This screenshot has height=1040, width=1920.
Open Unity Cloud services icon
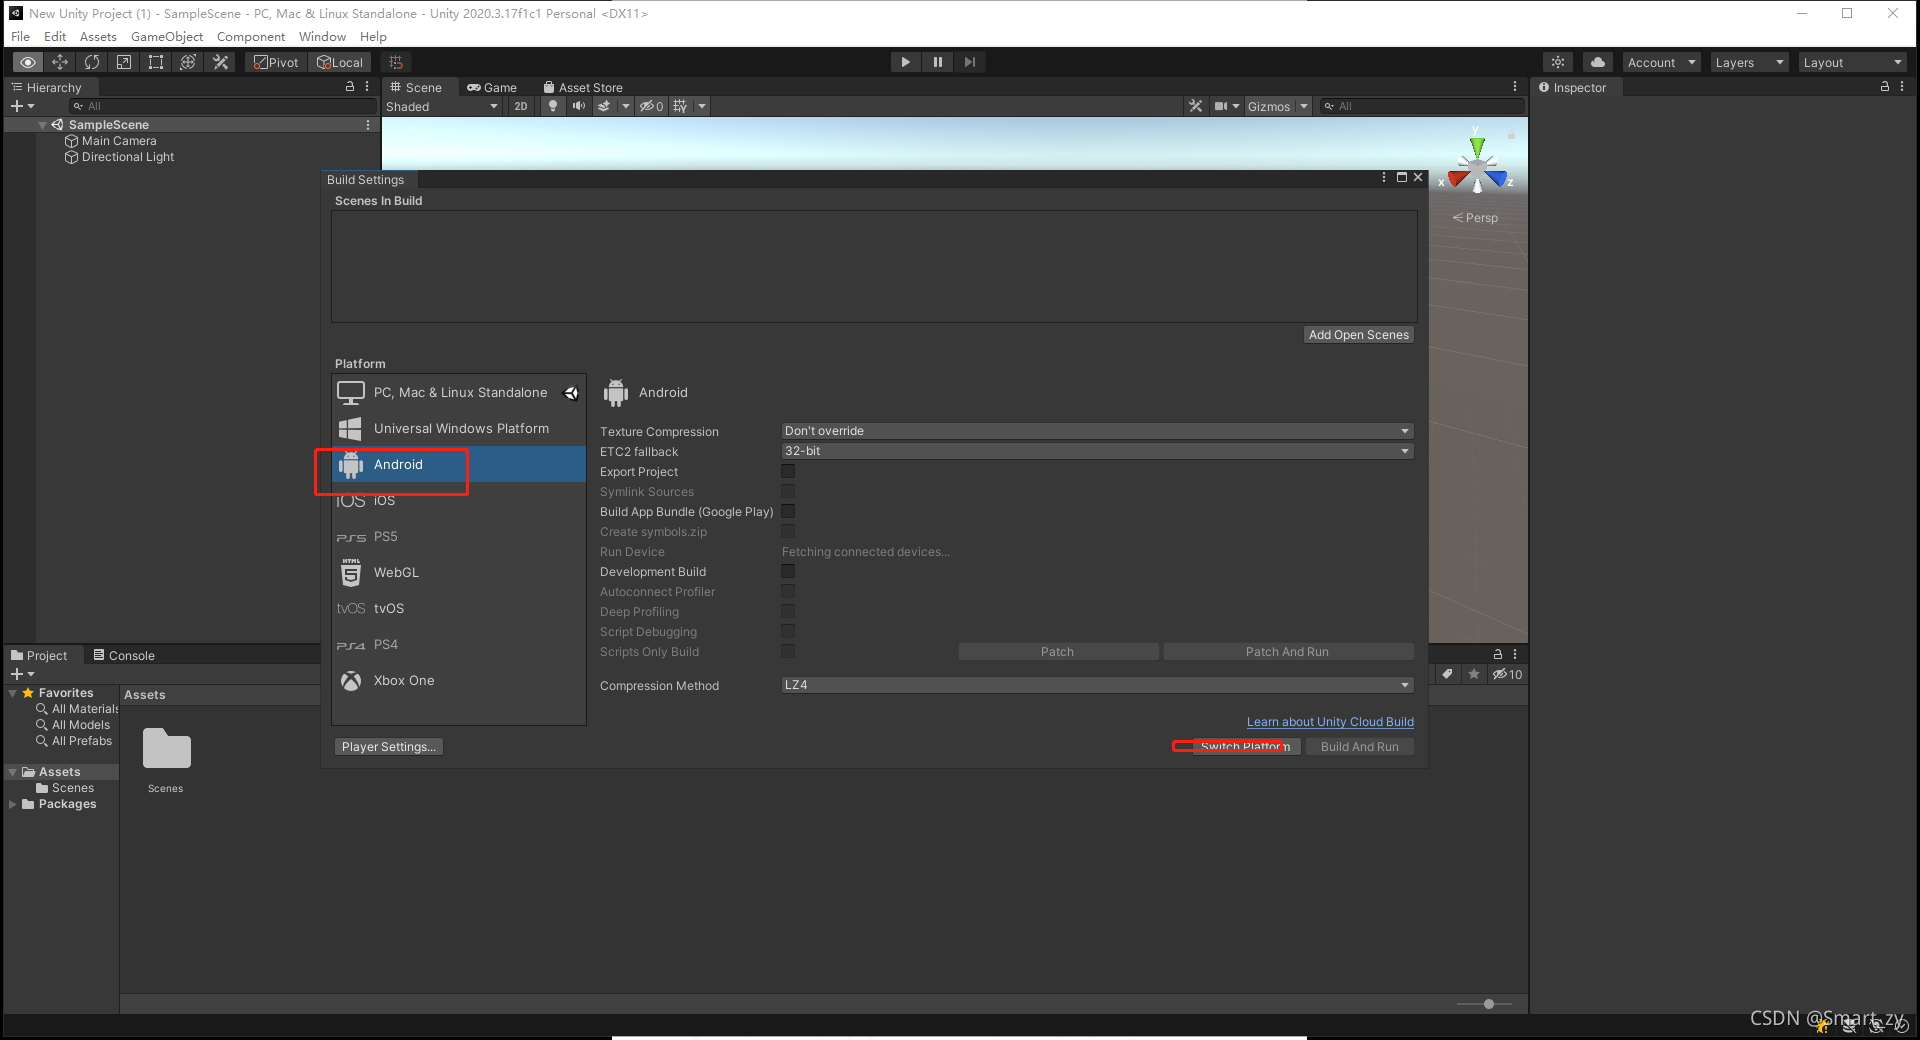[1598, 62]
